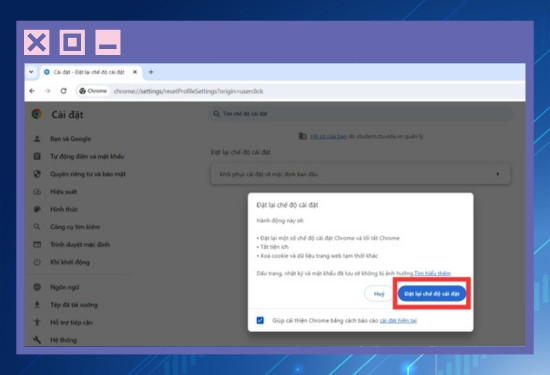This screenshot has height=375, width=550.
Task: Click the Xoá cookie bullet text
Action: point(317,255)
